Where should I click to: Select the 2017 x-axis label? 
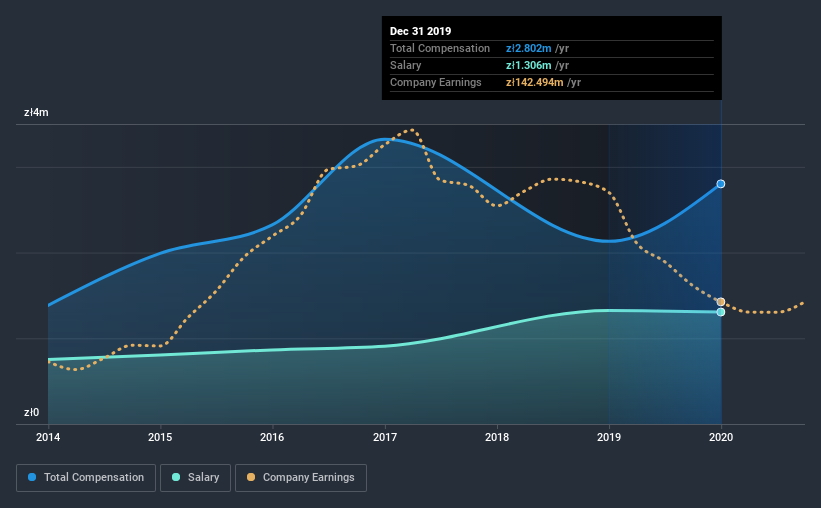(385, 437)
